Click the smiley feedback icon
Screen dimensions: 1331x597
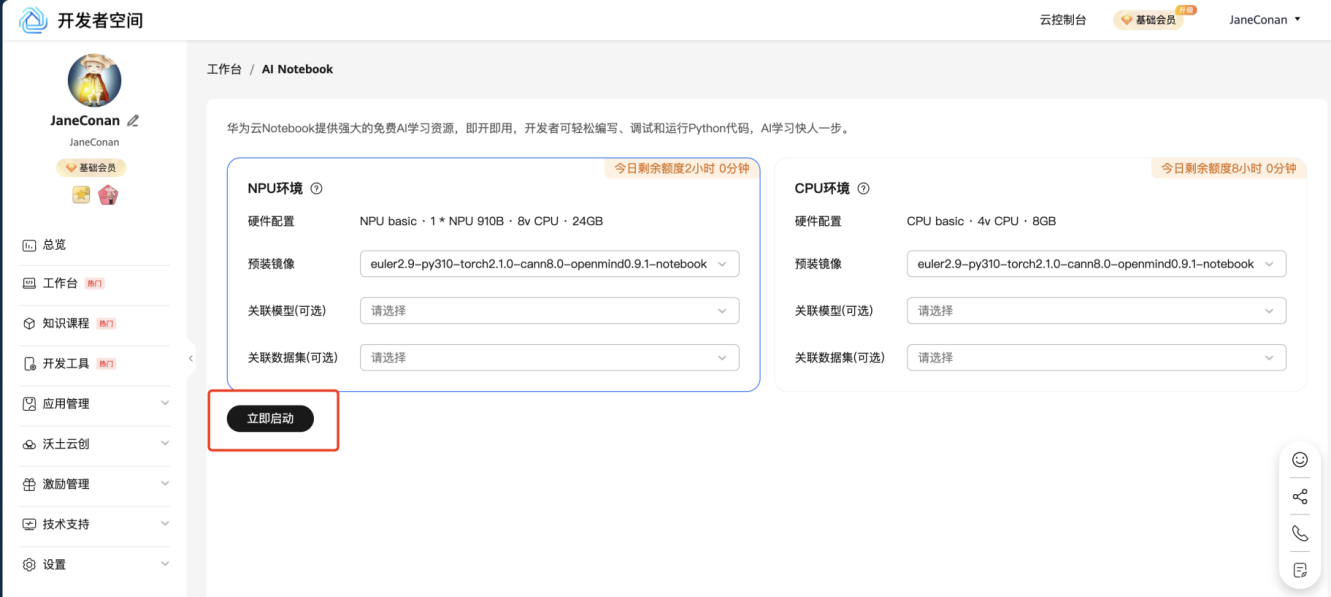(x=1300, y=460)
